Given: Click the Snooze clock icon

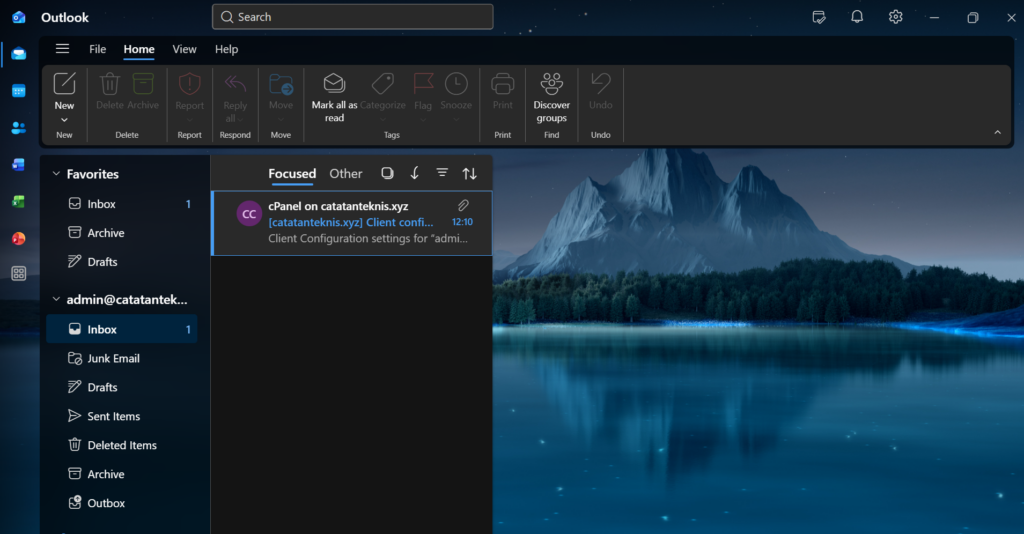Looking at the screenshot, I should (x=456, y=84).
